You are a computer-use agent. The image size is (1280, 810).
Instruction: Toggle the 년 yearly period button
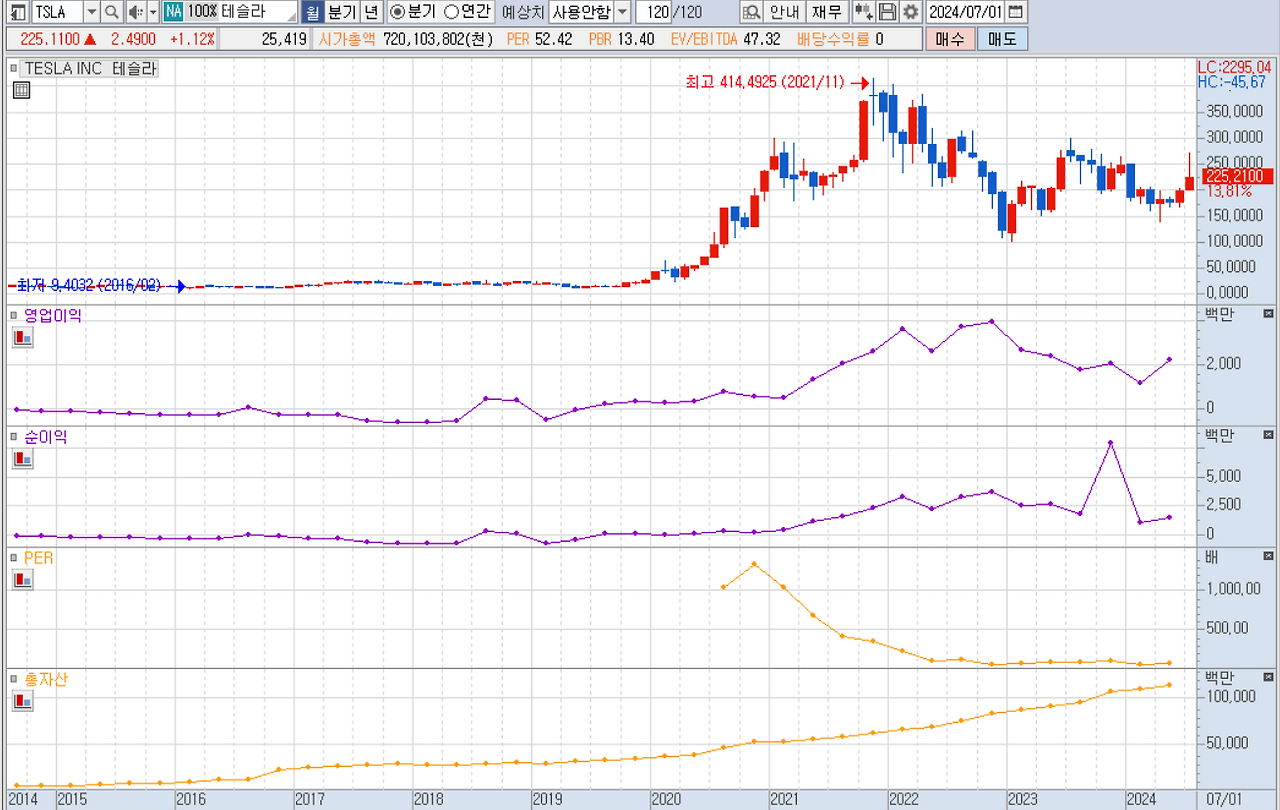click(x=371, y=12)
